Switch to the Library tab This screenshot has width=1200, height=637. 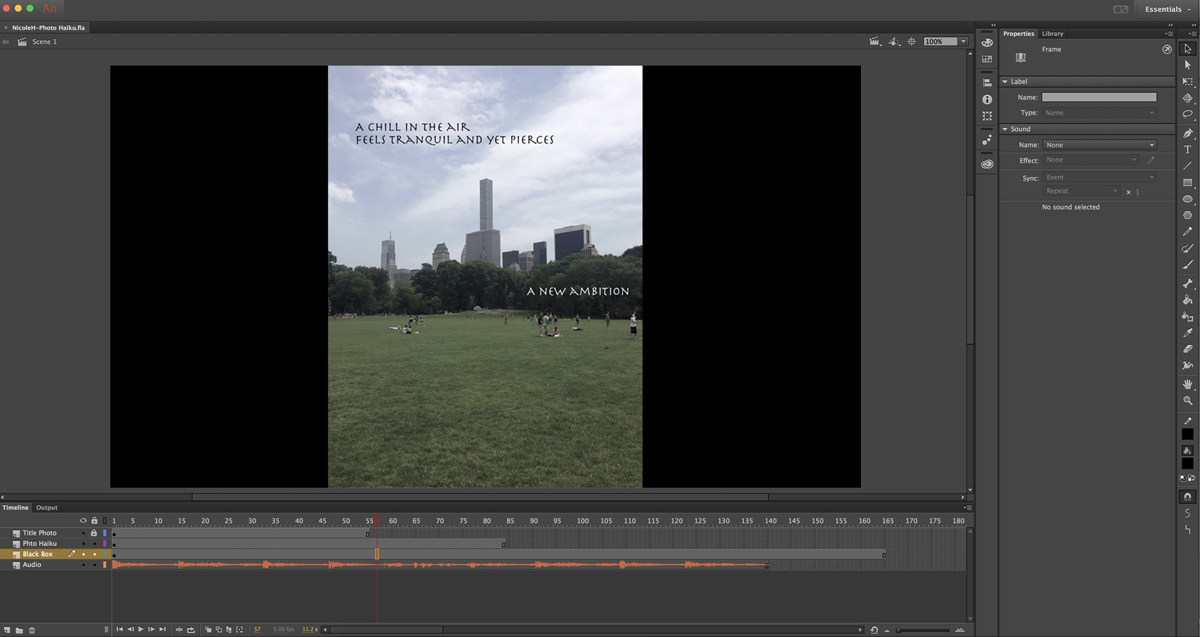coord(1052,34)
